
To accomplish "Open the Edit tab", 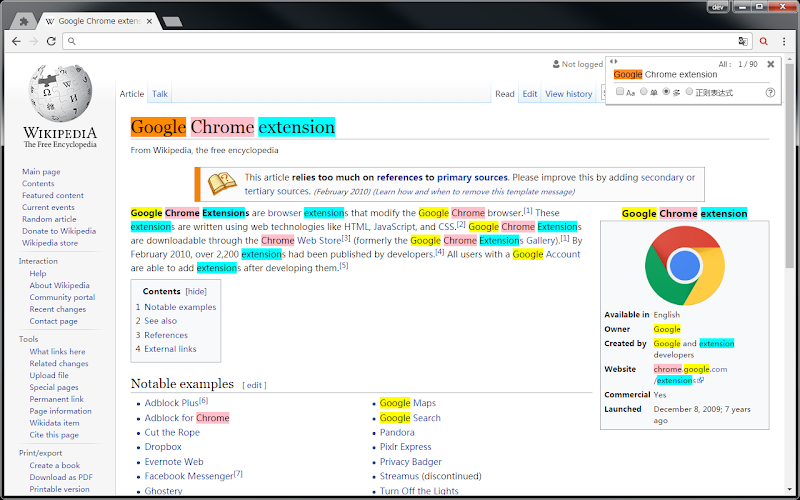I will [530, 94].
